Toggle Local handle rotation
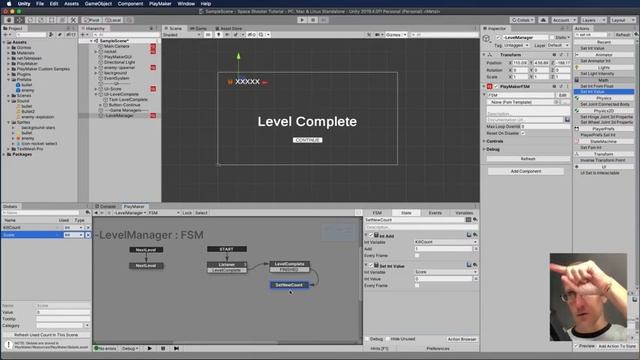Image resolution: width=640 pixels, height=360 pixels. (113, 20)
